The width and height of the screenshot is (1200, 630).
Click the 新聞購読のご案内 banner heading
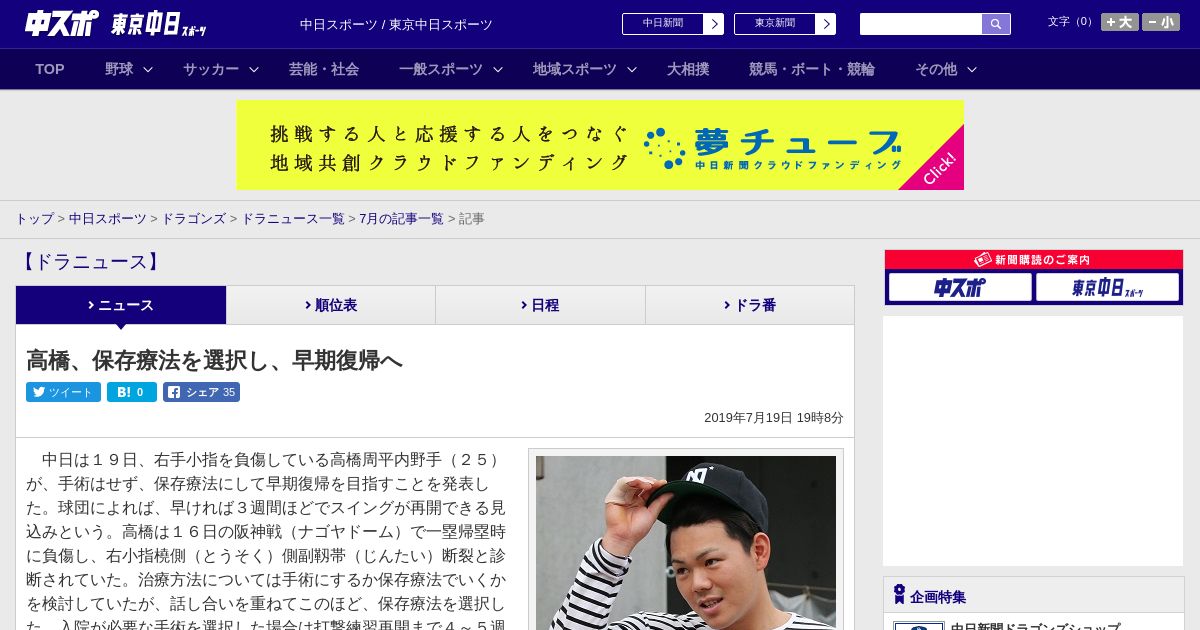(1034, 260)
